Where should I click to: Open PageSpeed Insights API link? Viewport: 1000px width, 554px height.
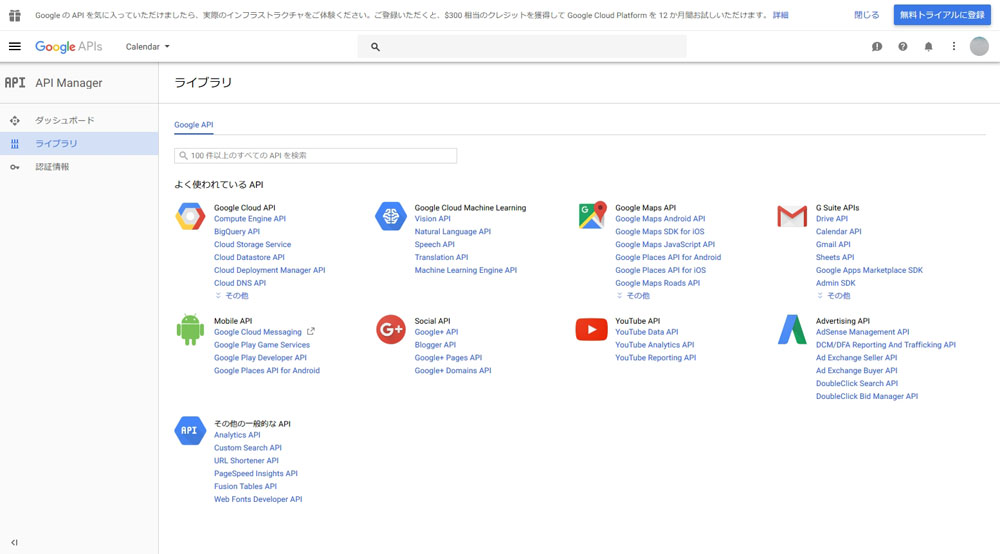[256, 474]
